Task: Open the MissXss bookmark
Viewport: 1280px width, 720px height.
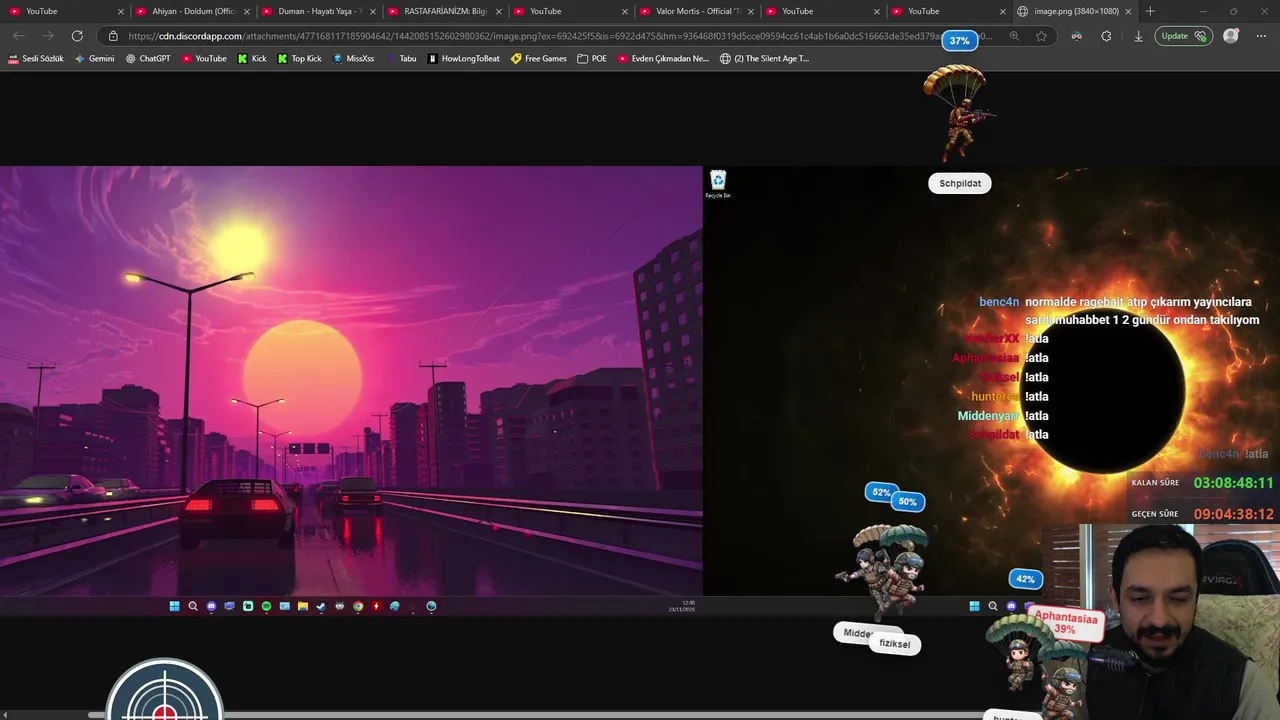Action: pyautogui.click(x=353, y=58)
